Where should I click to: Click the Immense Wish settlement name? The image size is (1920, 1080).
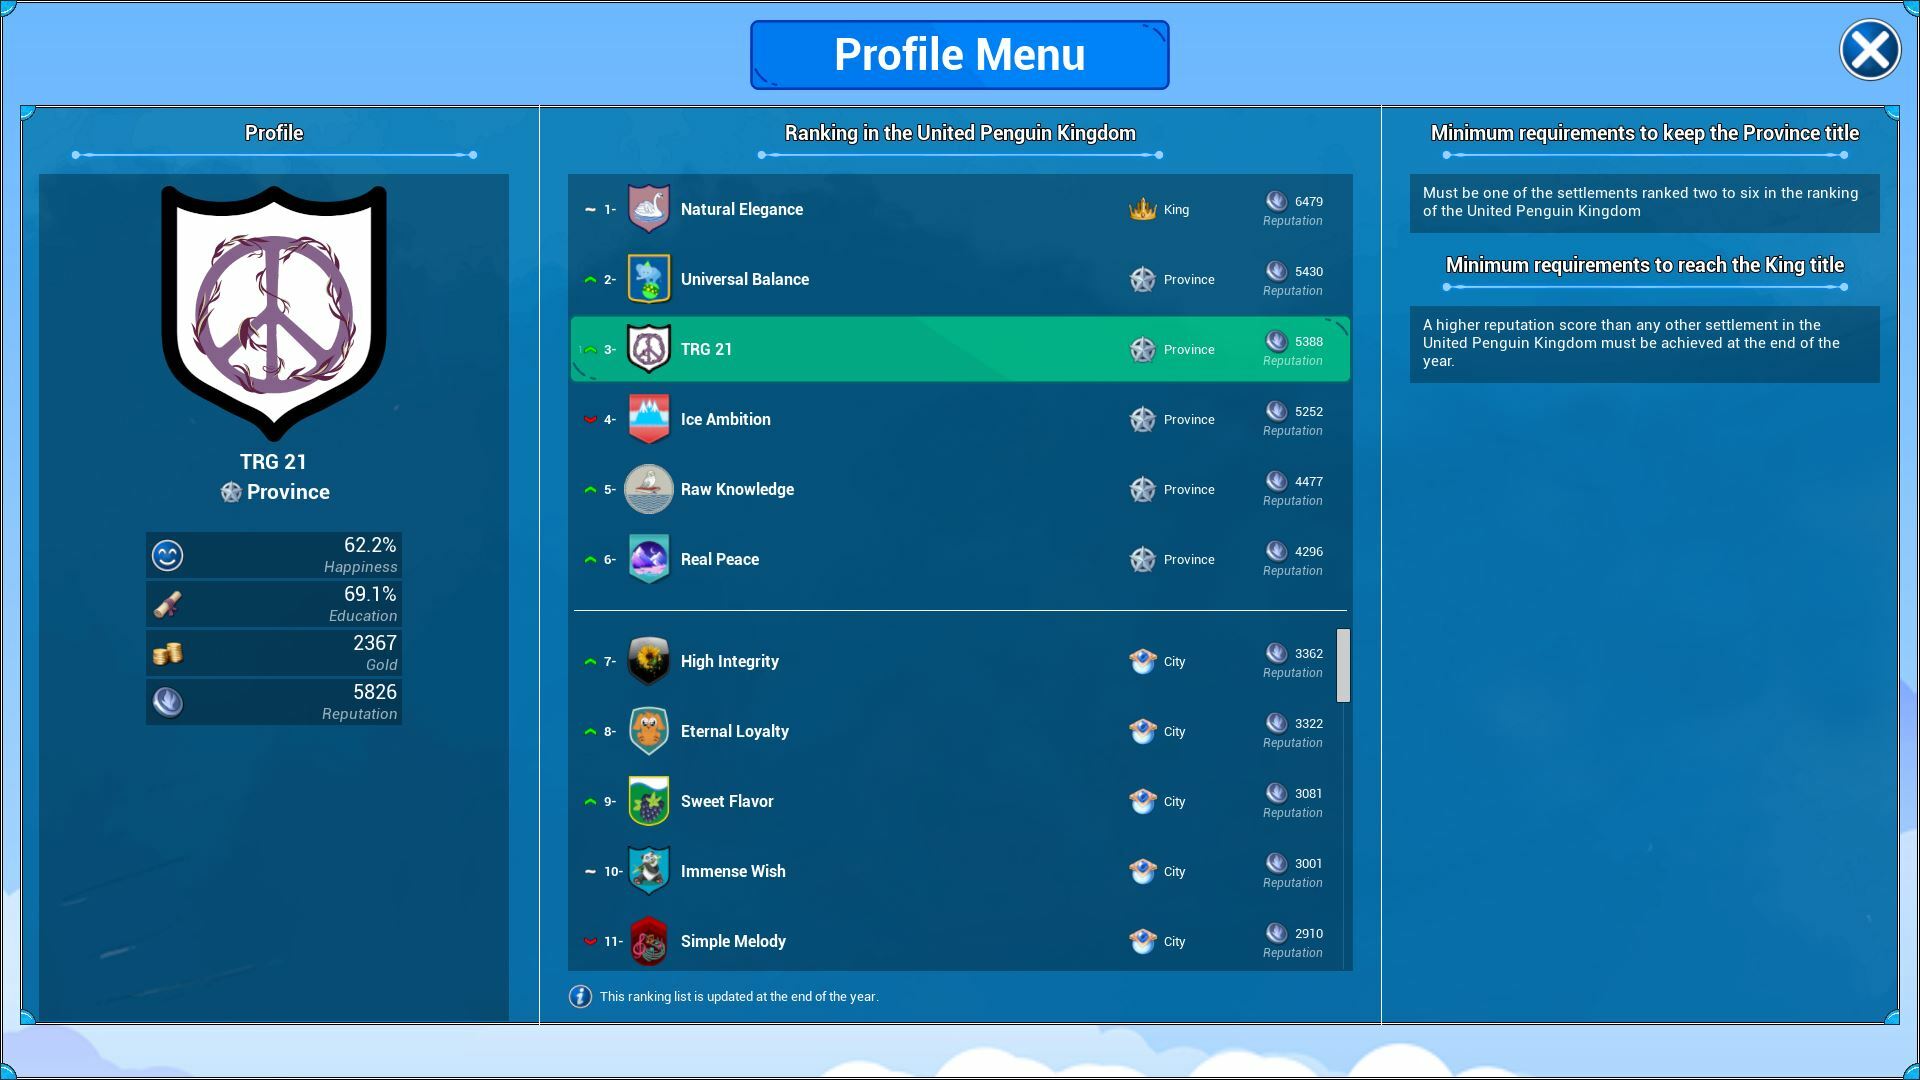732,871
